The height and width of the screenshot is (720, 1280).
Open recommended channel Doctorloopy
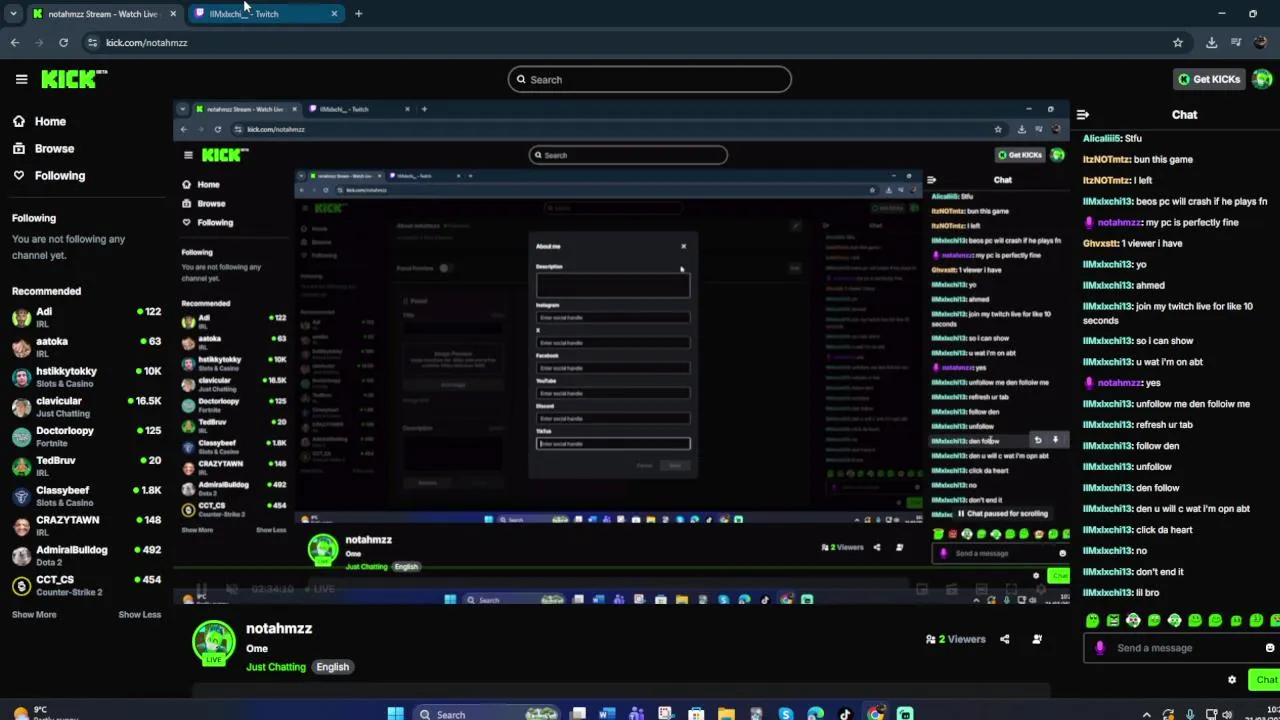[x=86, y=436]
